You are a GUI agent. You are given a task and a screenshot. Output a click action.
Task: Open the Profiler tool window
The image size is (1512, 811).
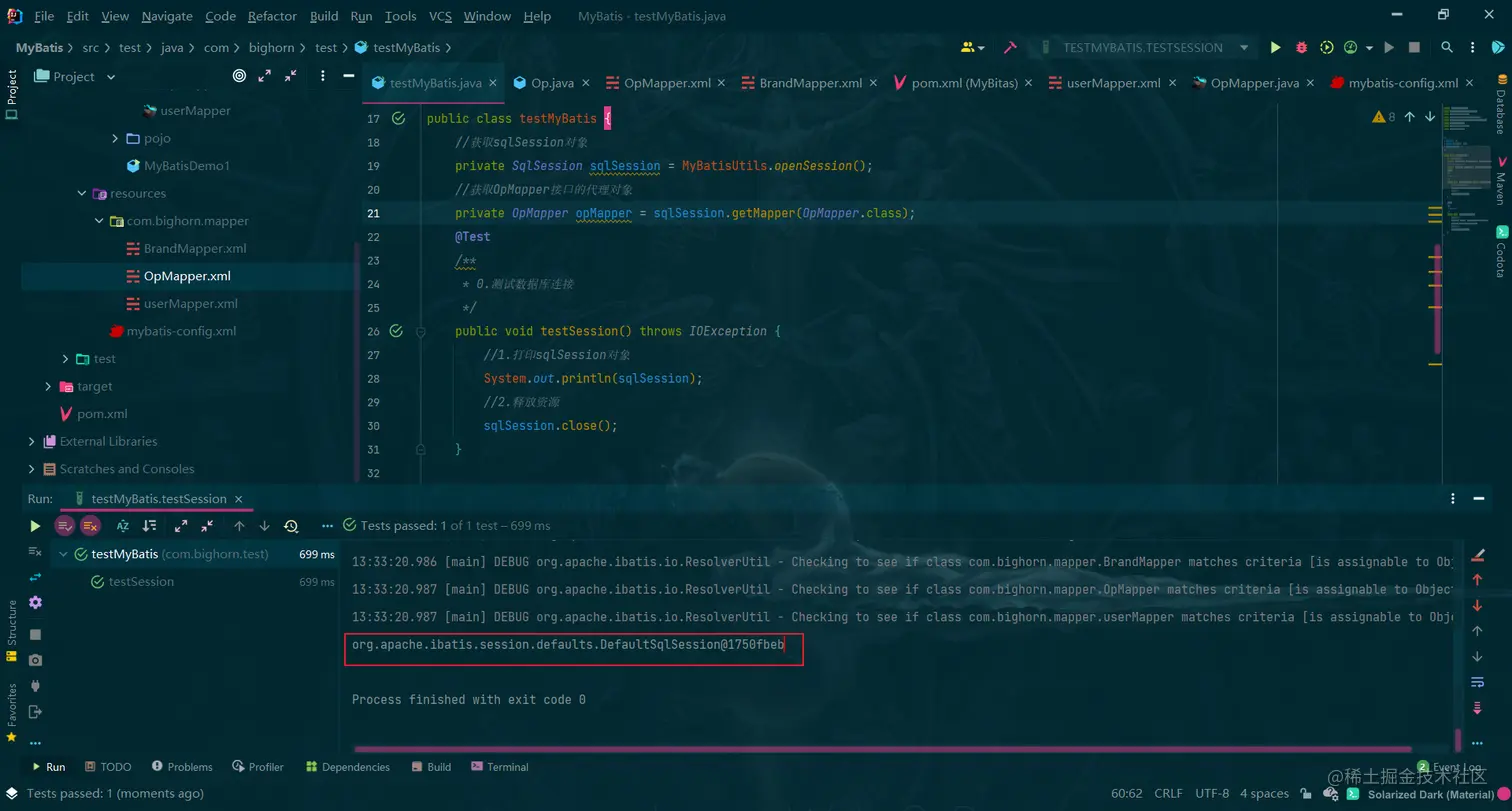[258, 767]
